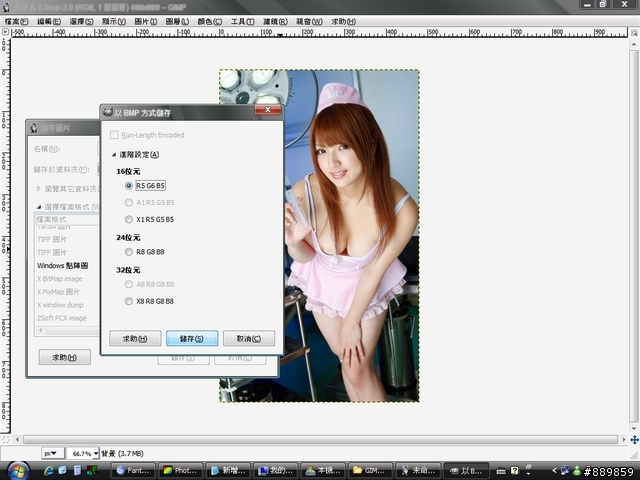This screenshot has height=480, width=640.
Task: Click the photo on the canvas
Action: (319, 236)
